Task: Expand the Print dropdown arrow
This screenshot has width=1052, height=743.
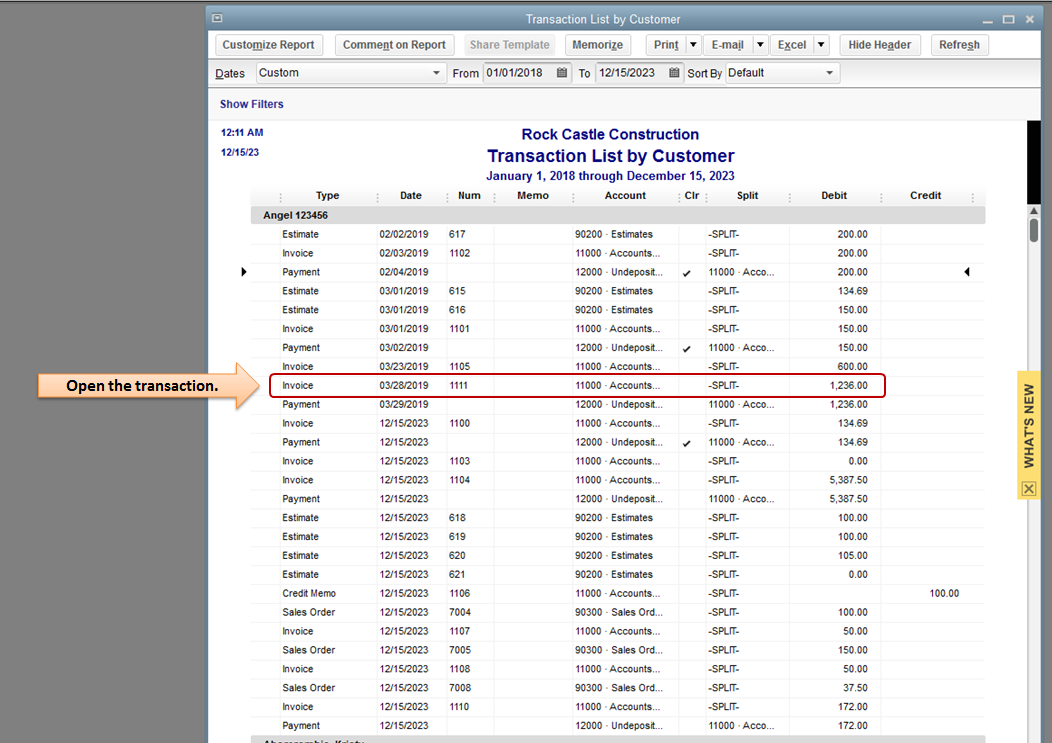Action: [693, 45]
